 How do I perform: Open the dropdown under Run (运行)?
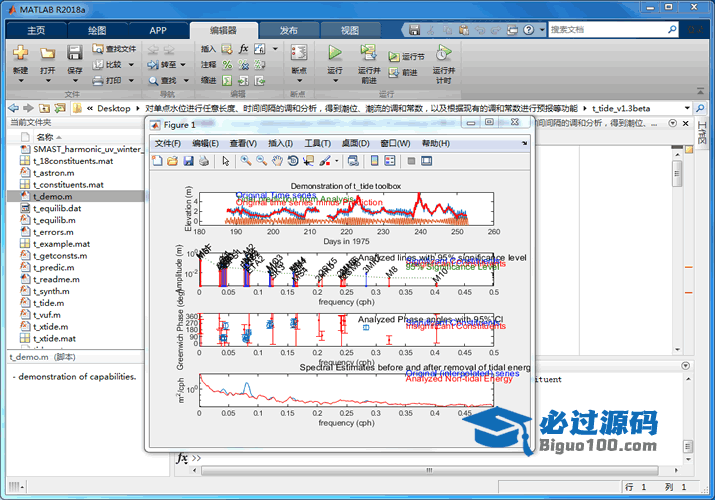pyautogui.click(x=335, y=81)
